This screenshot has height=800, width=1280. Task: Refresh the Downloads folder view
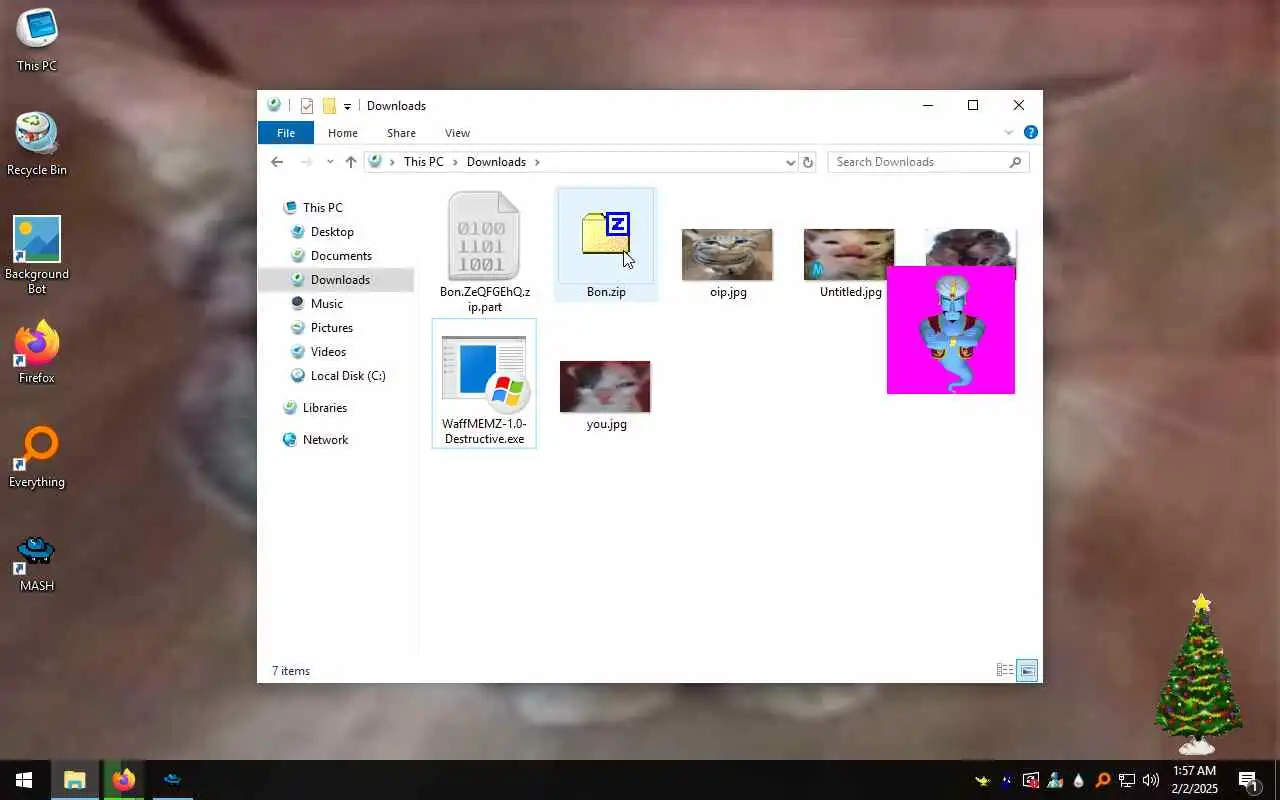pos(808,162)
